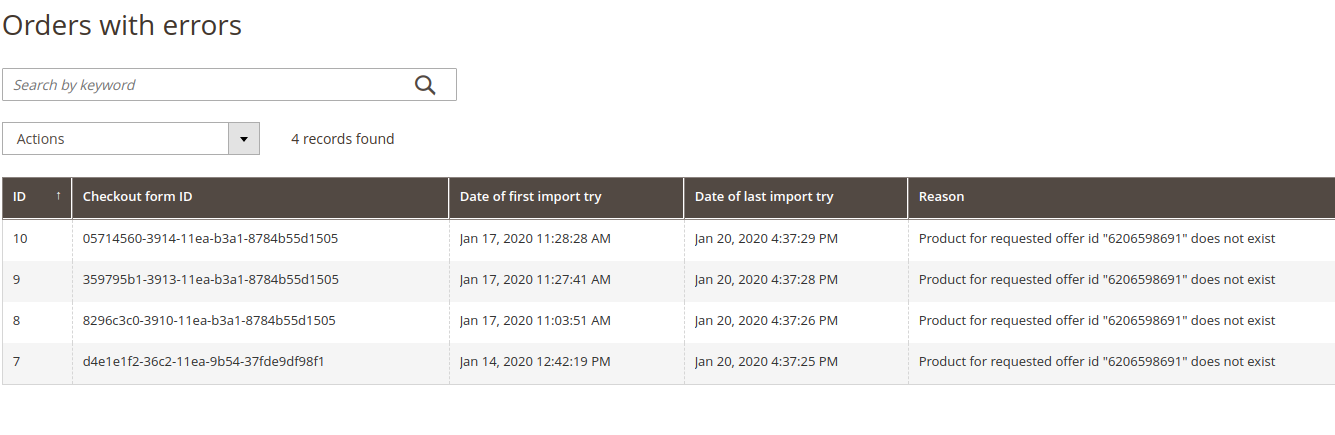Click the Reason column header
The width and height of the screenshot is (1335, 435).
click(x=941, y=197)
